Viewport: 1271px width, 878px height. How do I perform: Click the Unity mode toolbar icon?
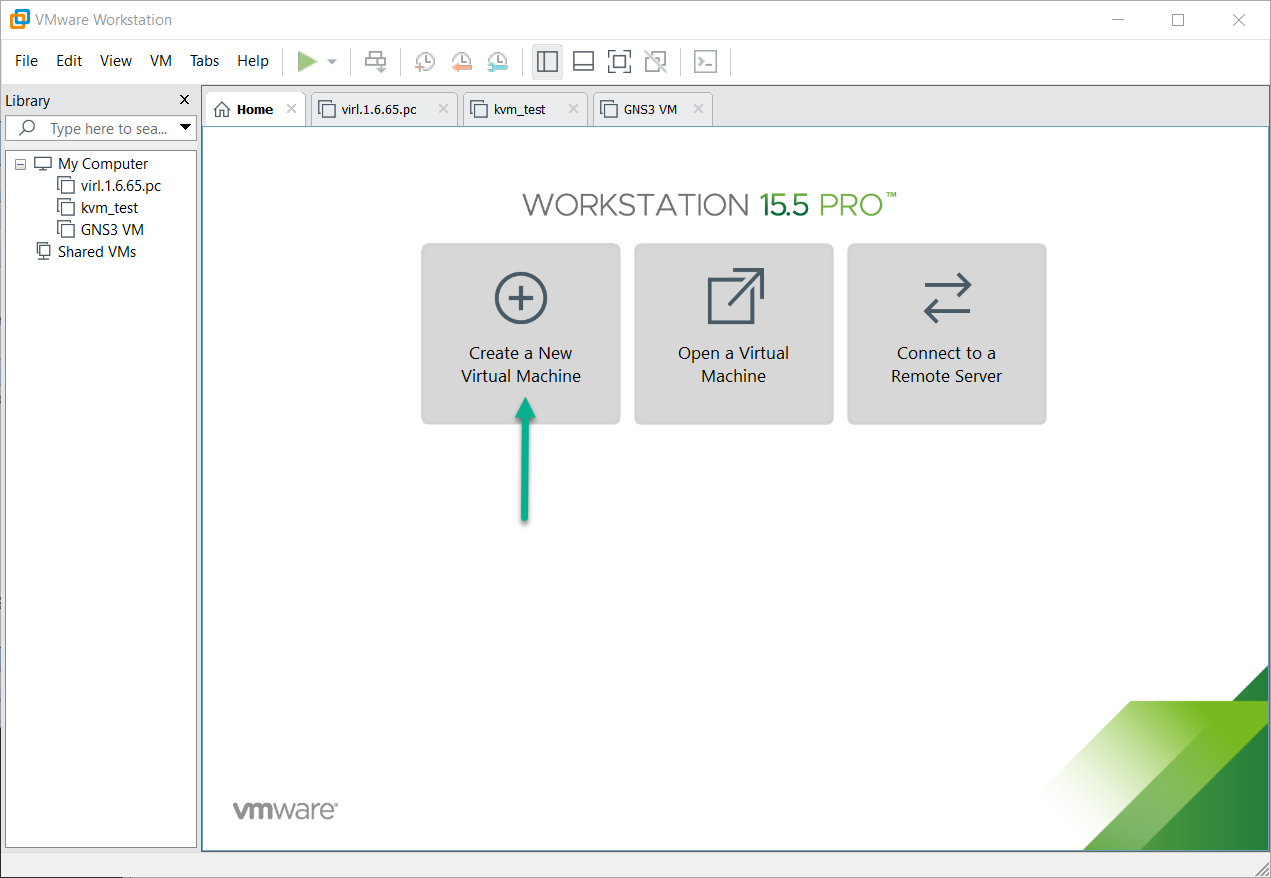point(655,62)
